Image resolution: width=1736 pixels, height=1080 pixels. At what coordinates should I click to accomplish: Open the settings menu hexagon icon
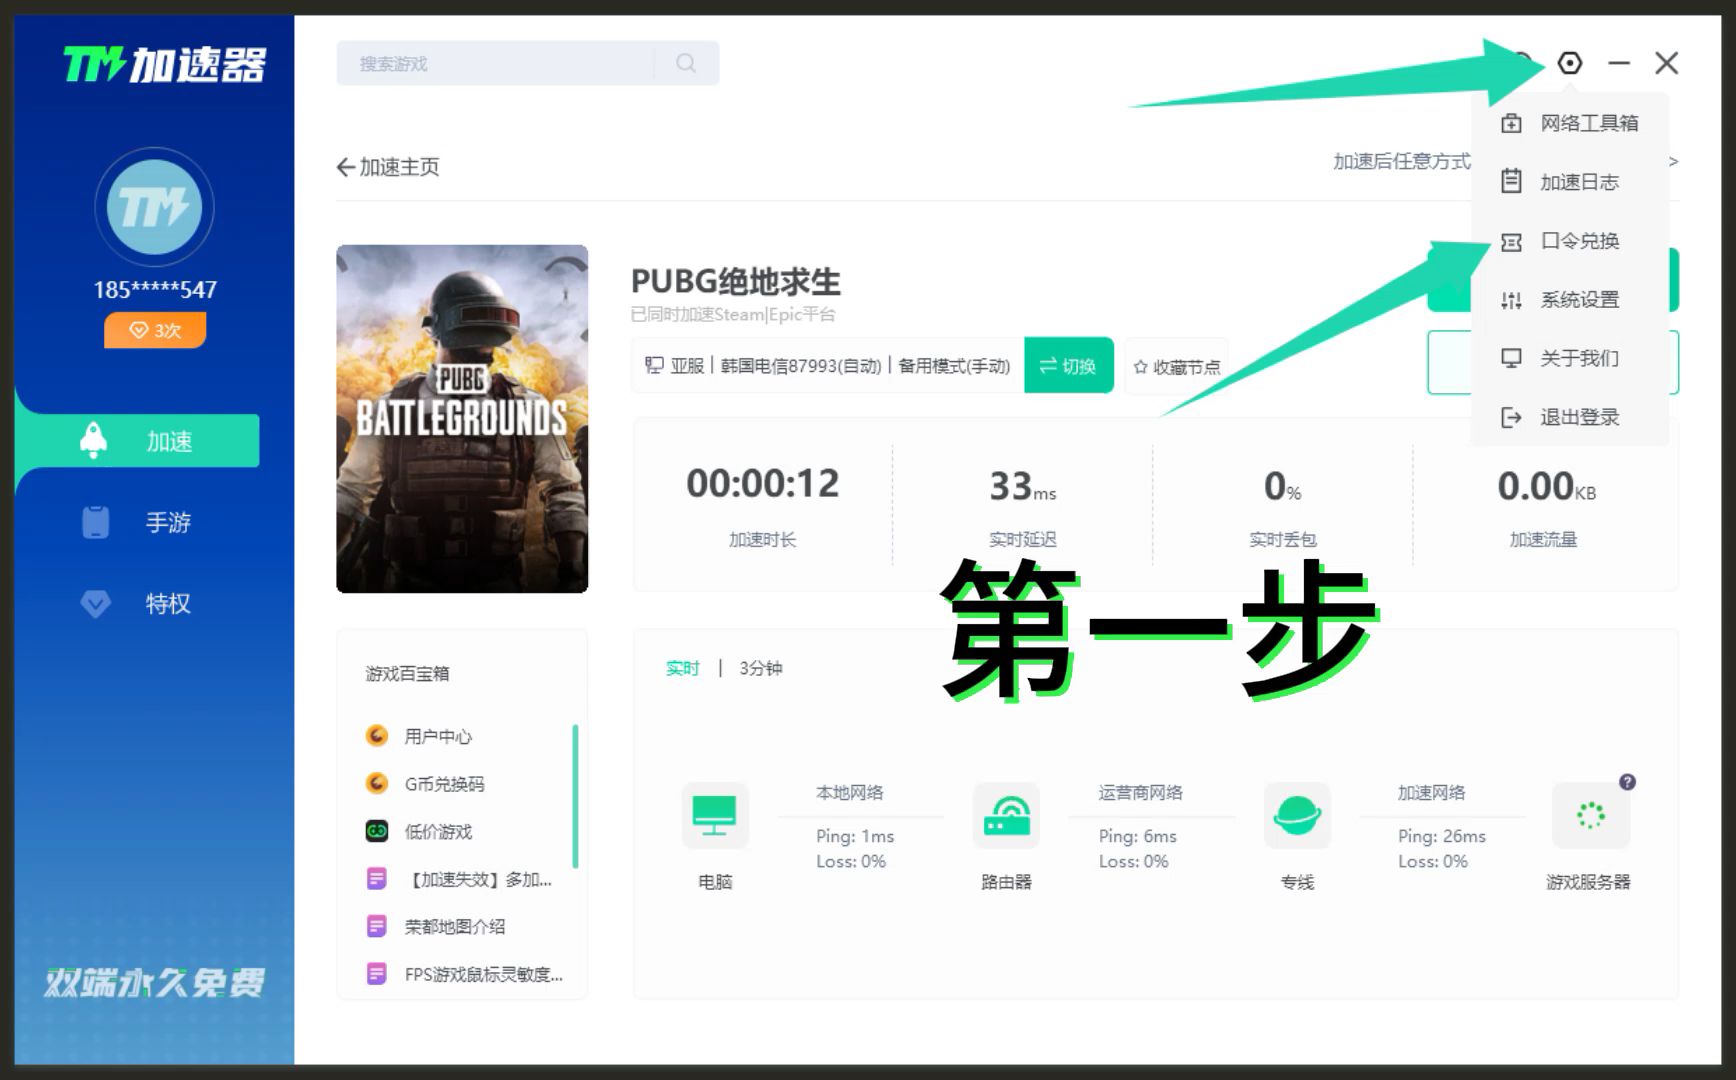click(1570, 63)
